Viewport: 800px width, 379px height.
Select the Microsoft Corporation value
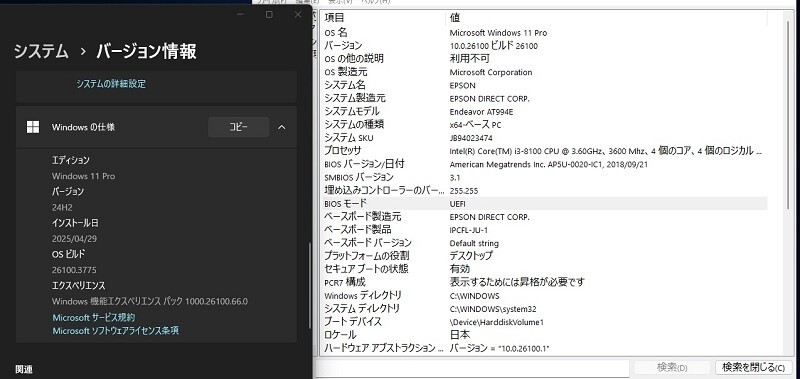coord(491,72)
